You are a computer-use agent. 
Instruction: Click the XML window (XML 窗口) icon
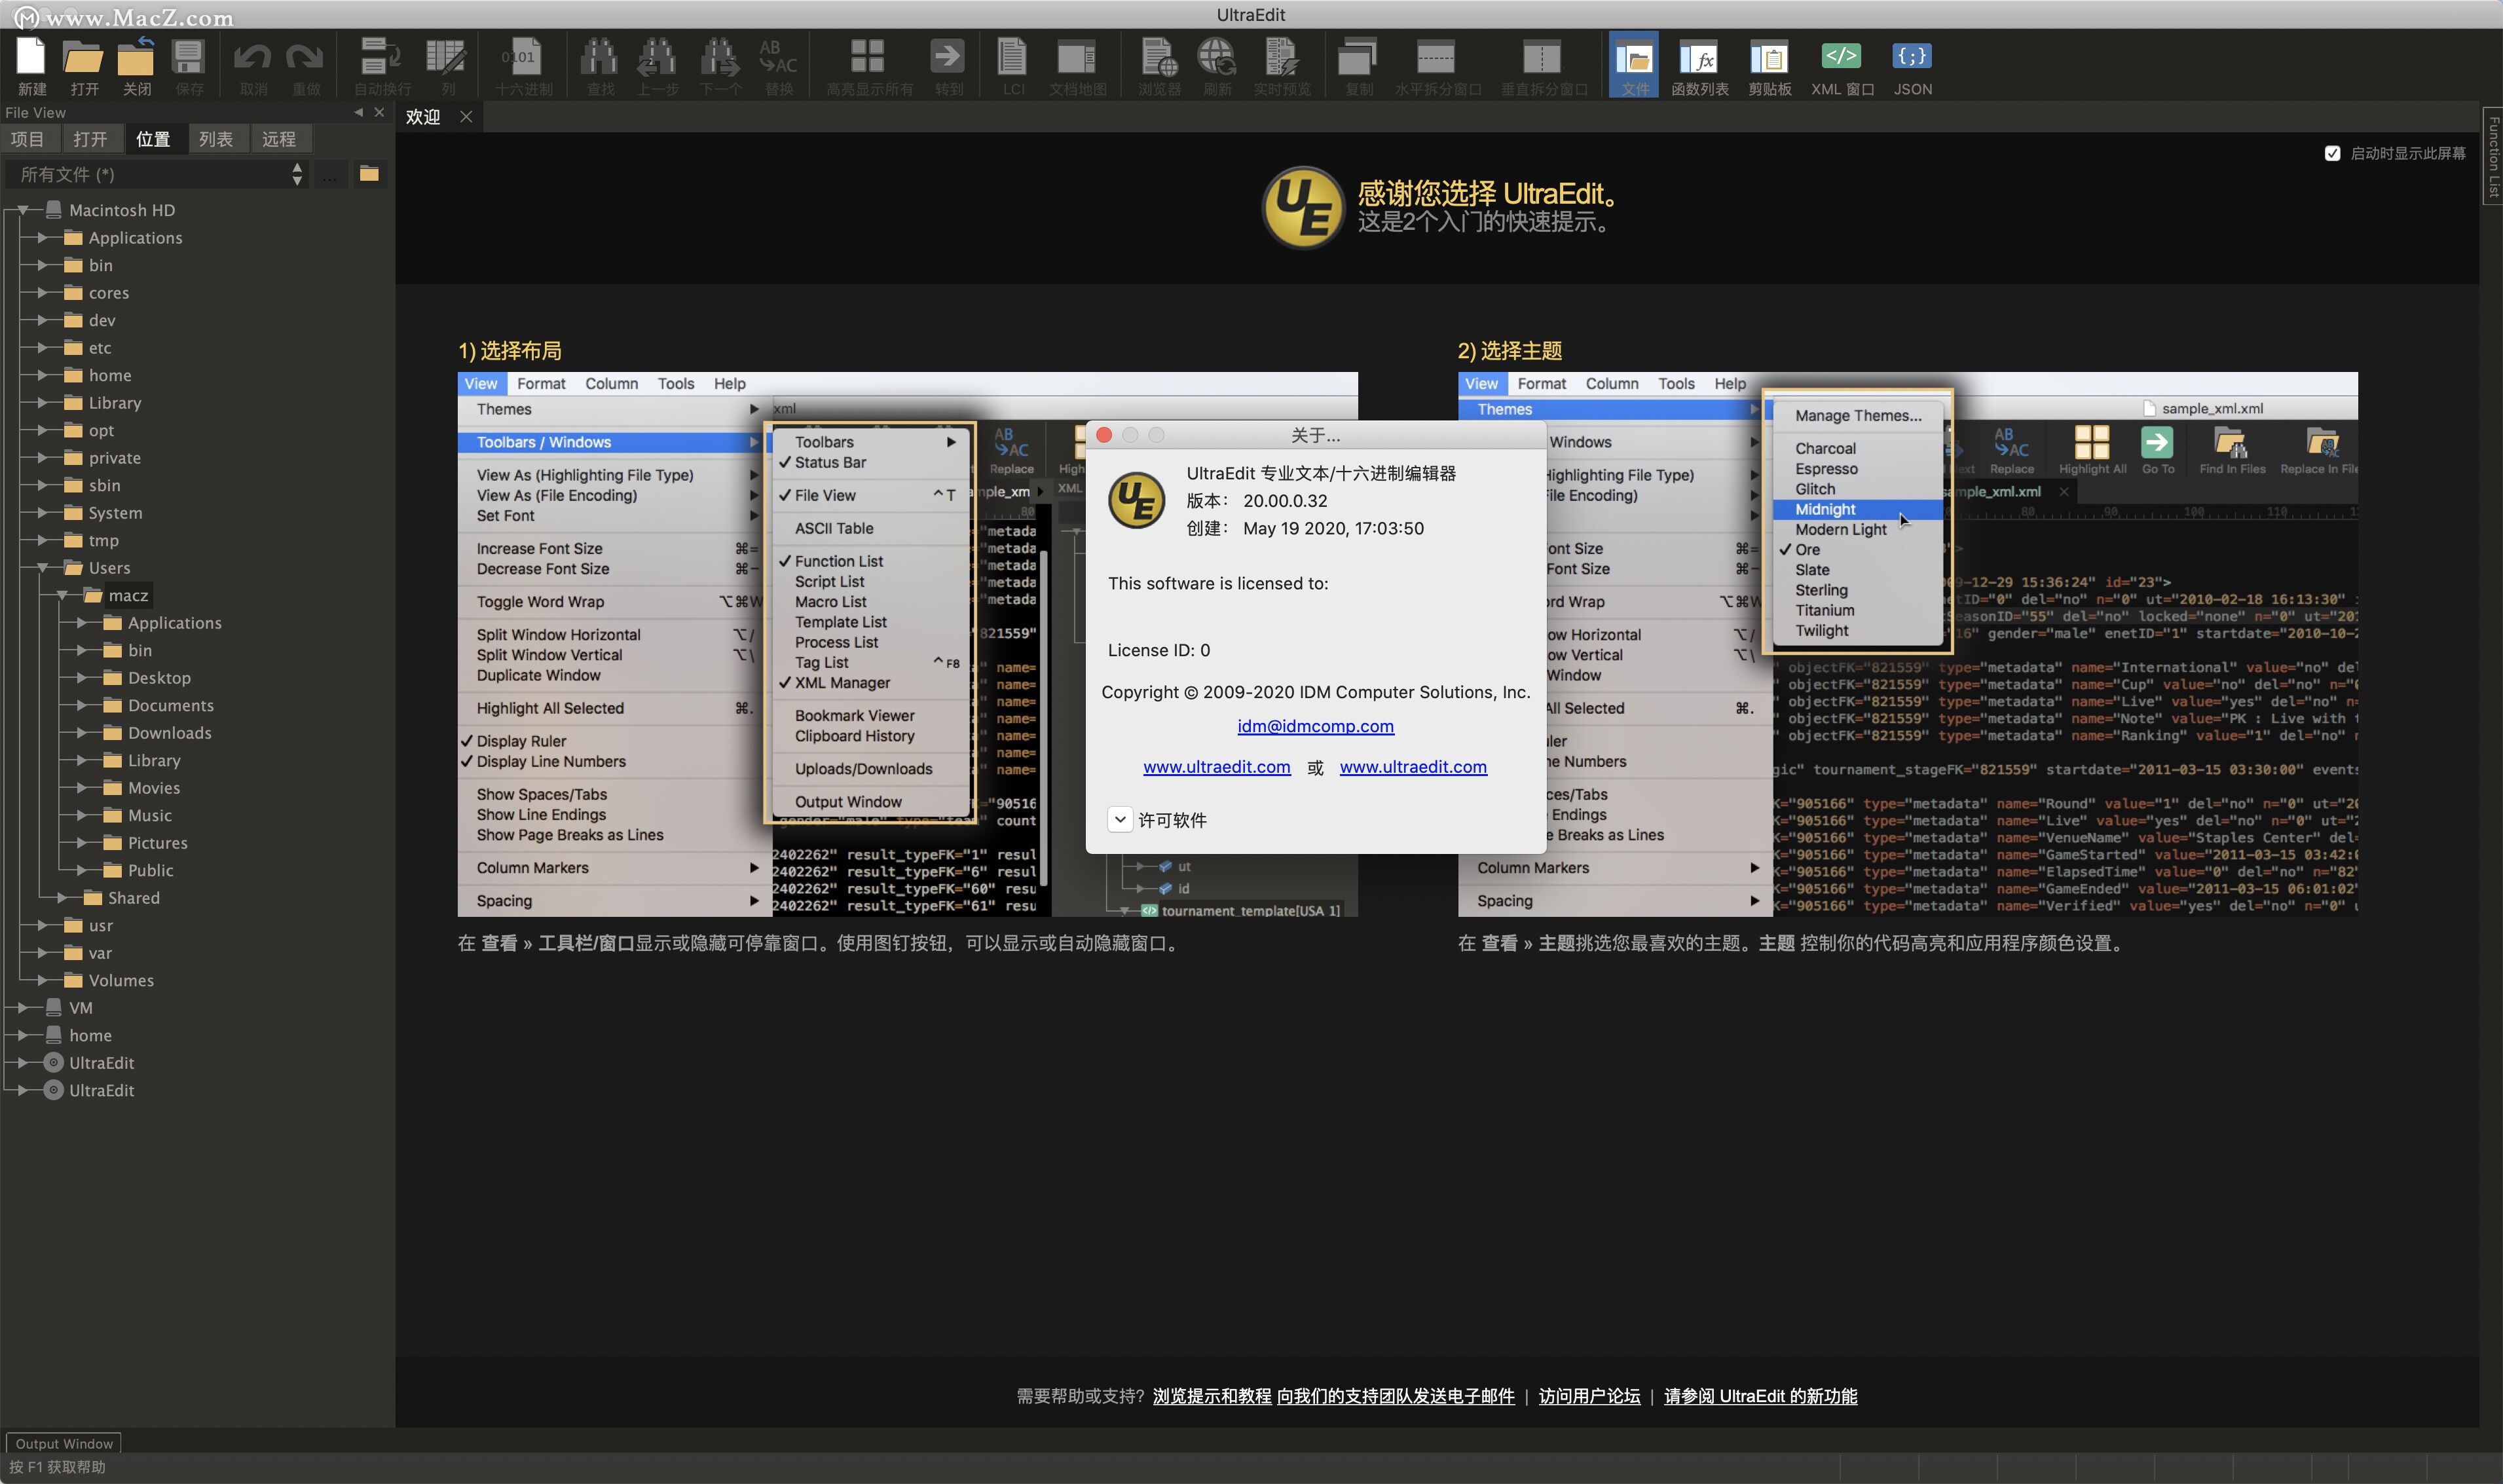click(x=1841, y=57)
